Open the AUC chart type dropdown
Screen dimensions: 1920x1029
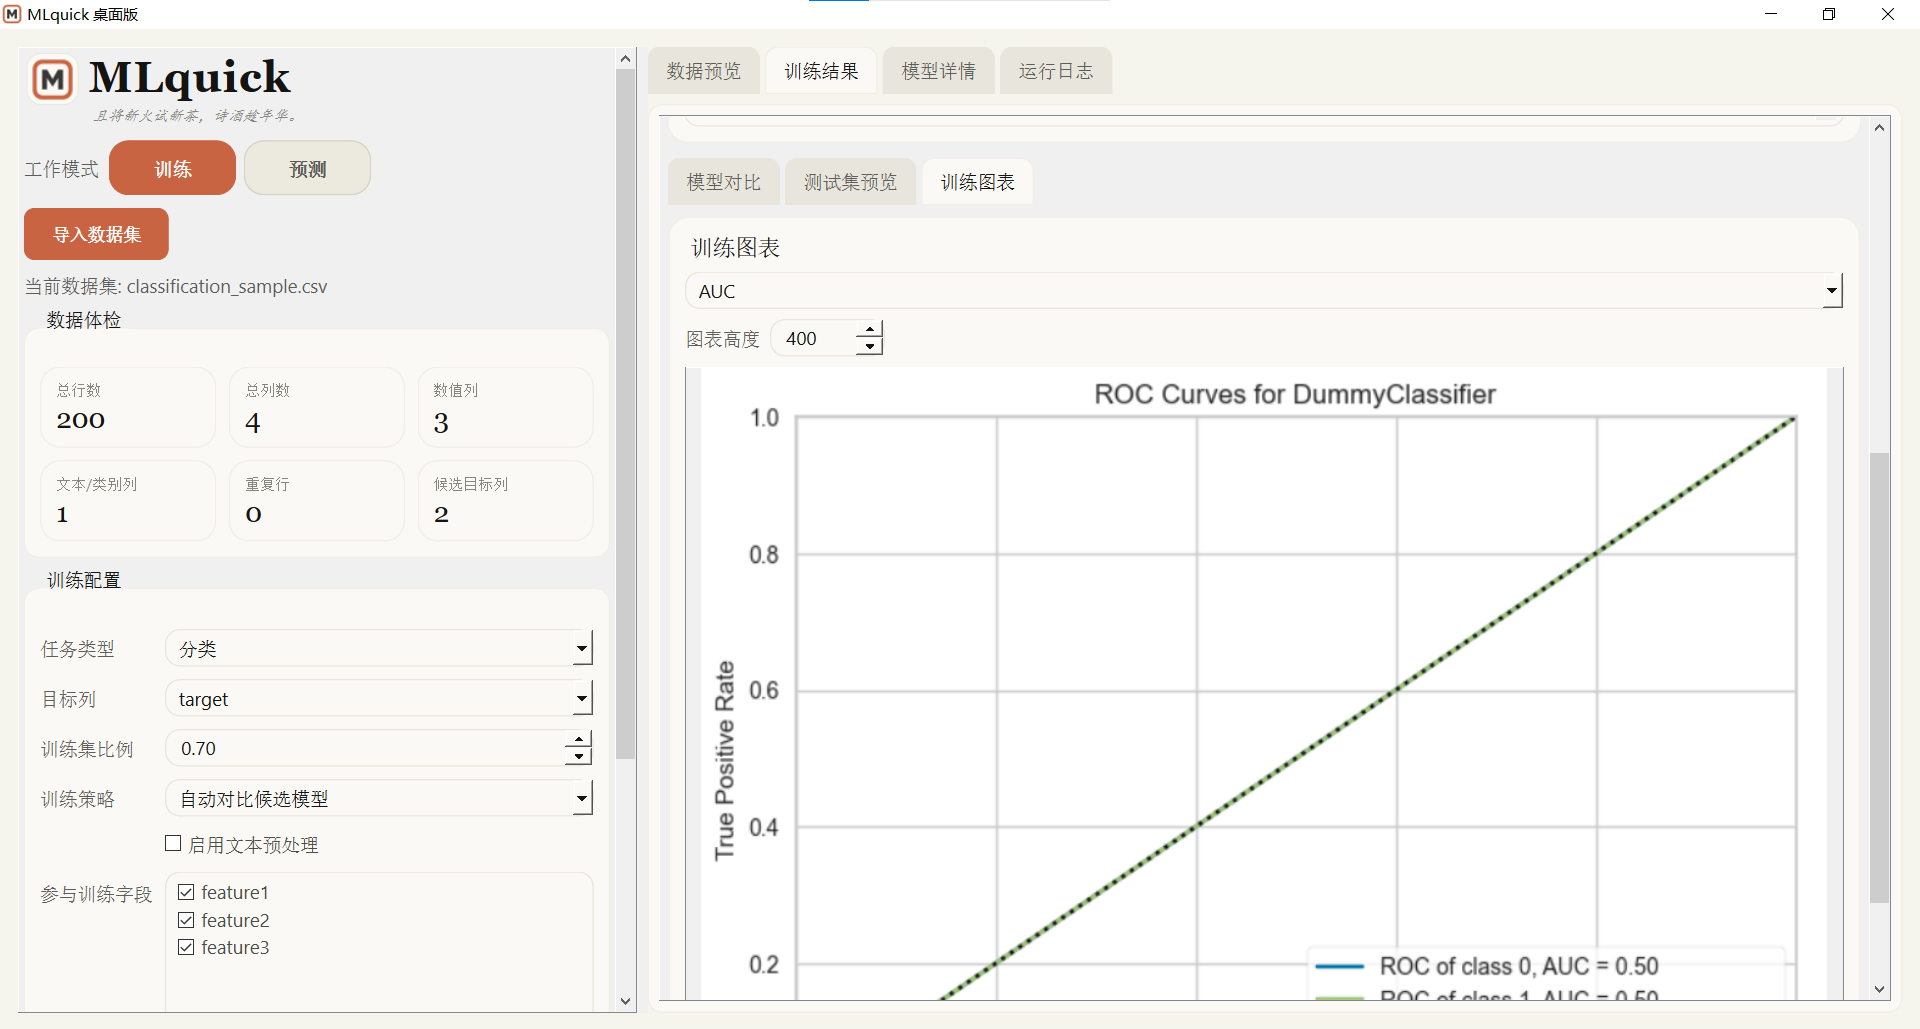coord(1264,291)
